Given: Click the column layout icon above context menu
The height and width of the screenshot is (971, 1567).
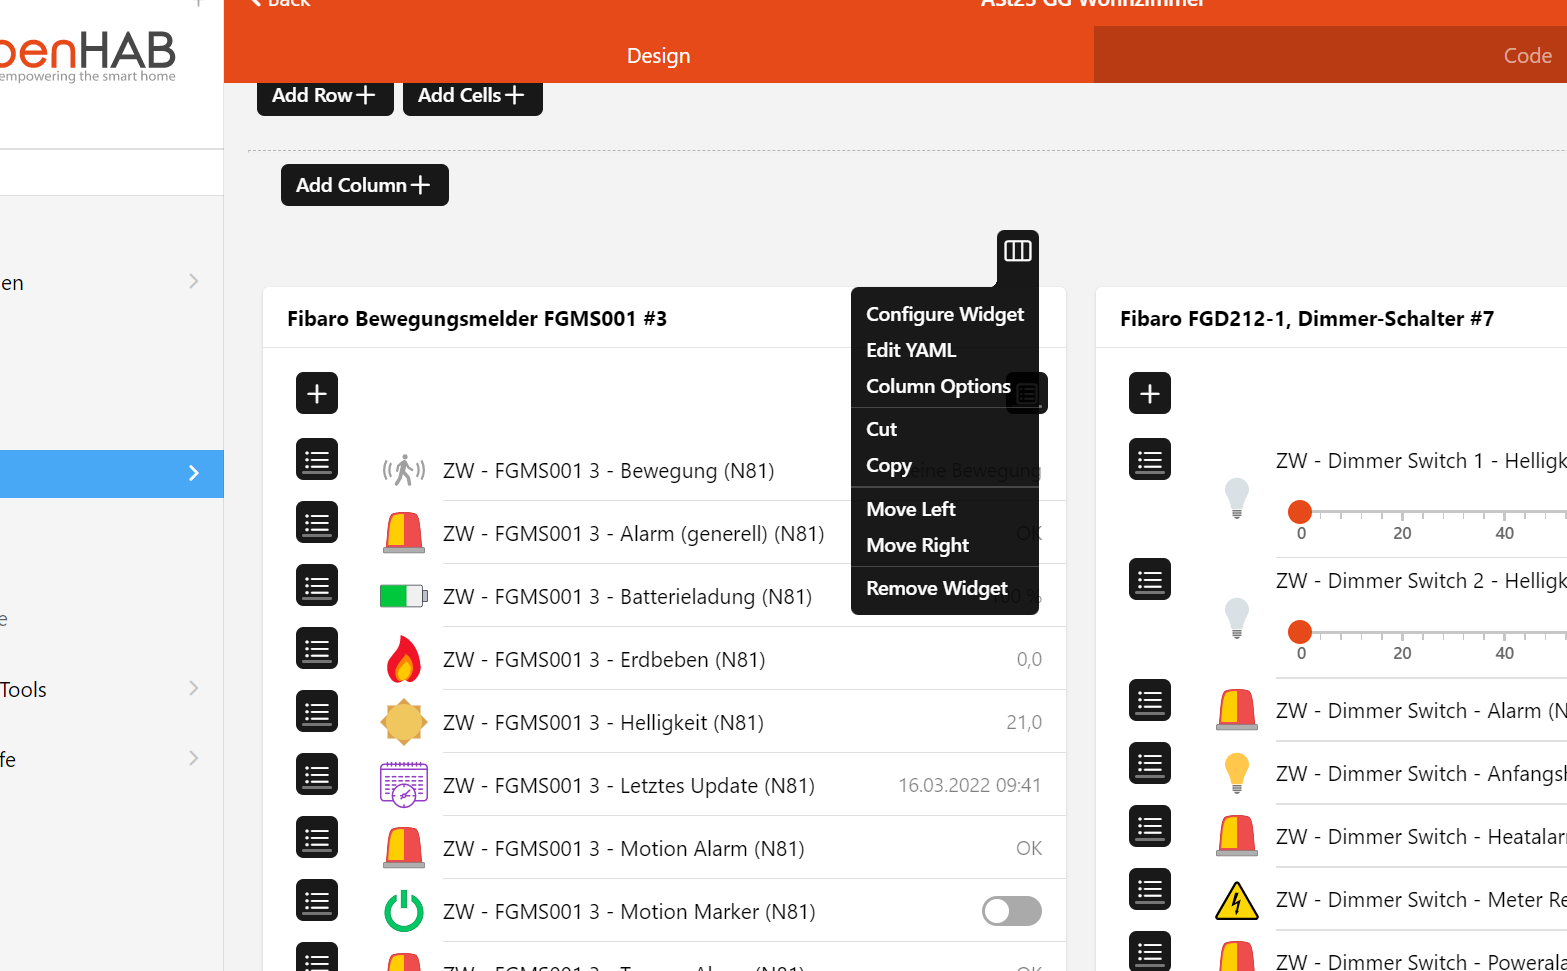Looking at the screenshot, I should point(1018,251).
